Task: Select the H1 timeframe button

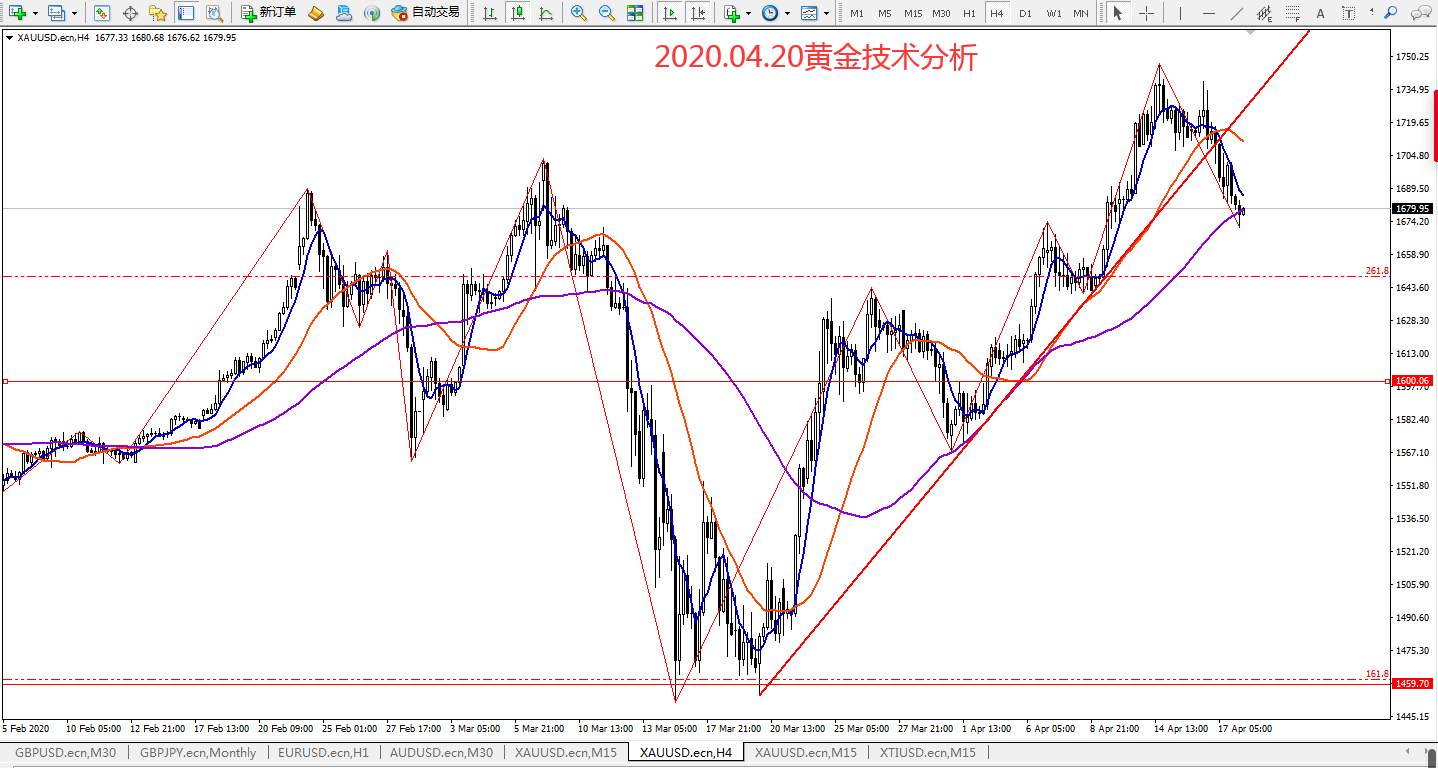Action: click(x=969, y=13)
